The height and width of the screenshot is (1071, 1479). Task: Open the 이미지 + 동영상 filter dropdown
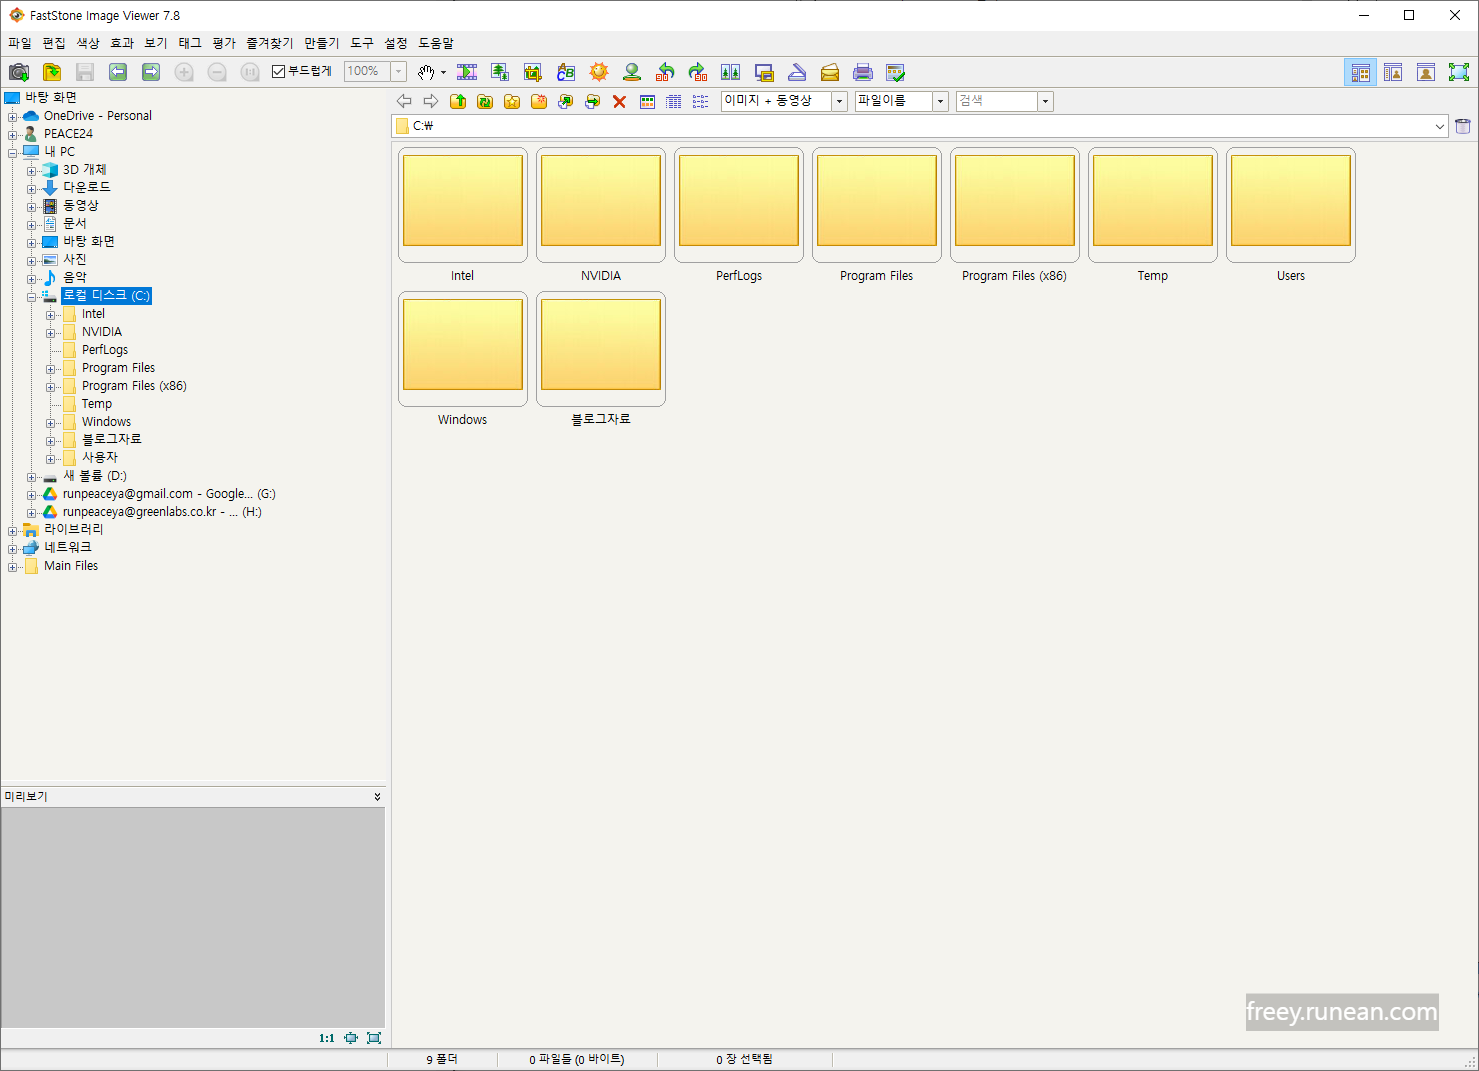[x=840, y=101]
